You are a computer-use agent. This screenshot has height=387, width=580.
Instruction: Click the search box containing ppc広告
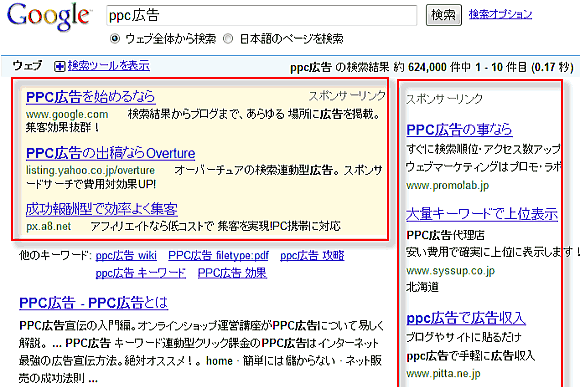pos(262,16)
